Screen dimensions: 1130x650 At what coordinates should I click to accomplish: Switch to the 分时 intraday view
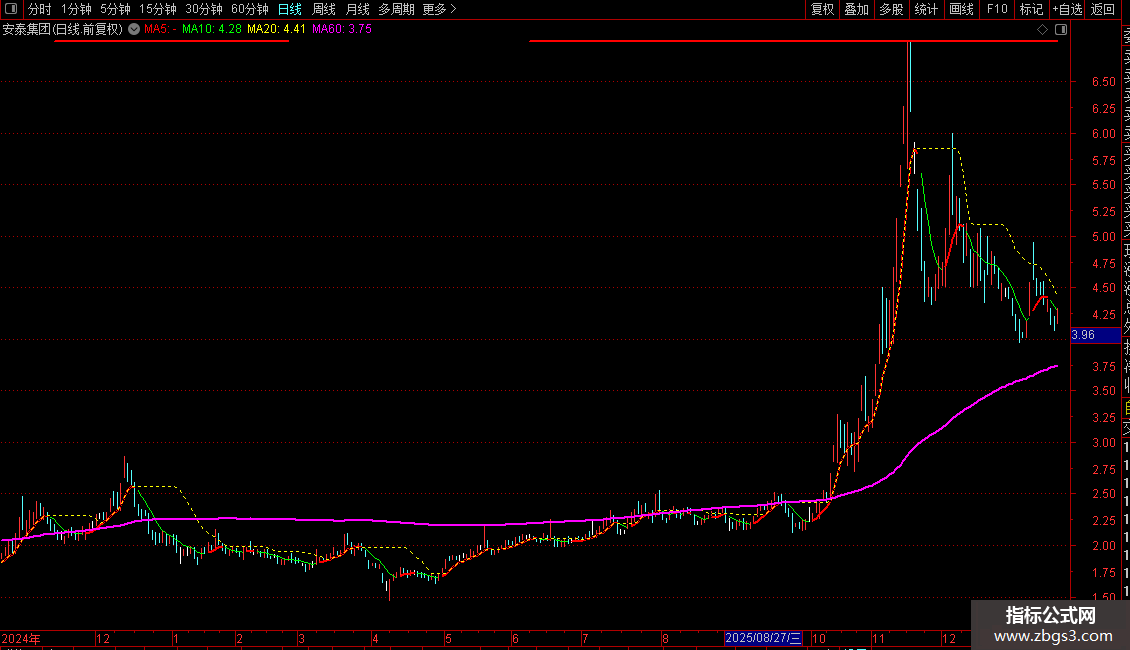tap(40, 9)
